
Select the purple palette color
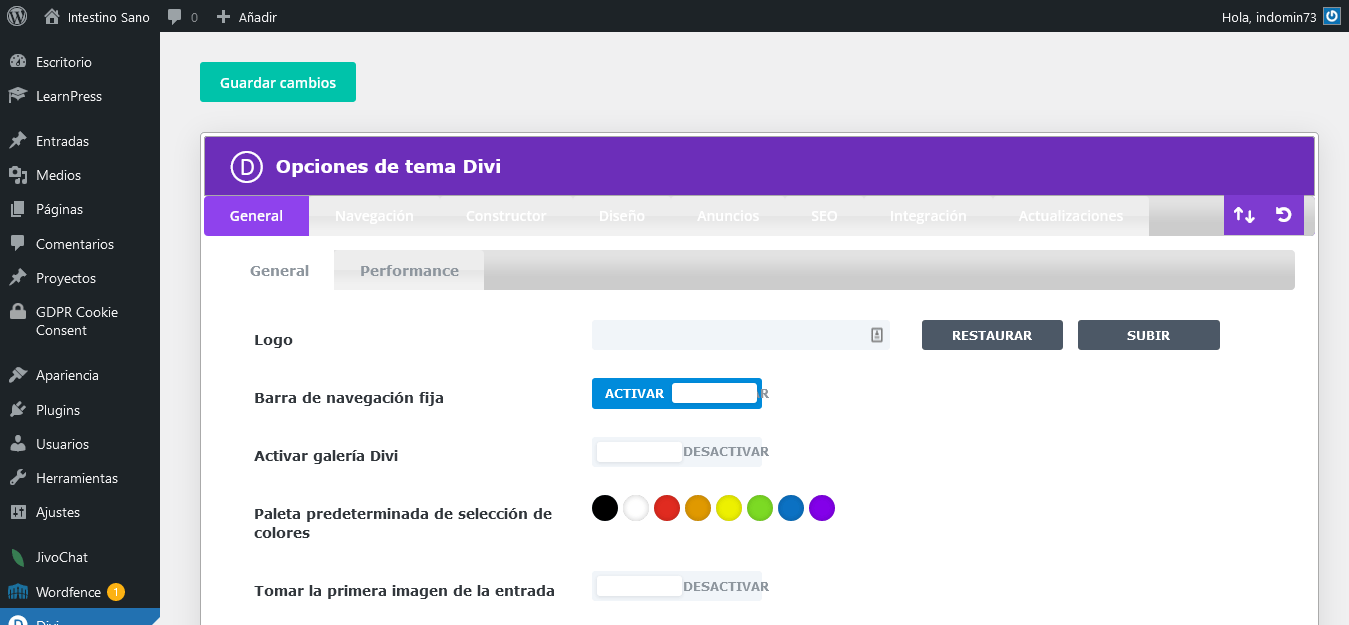tap(822, 508)
